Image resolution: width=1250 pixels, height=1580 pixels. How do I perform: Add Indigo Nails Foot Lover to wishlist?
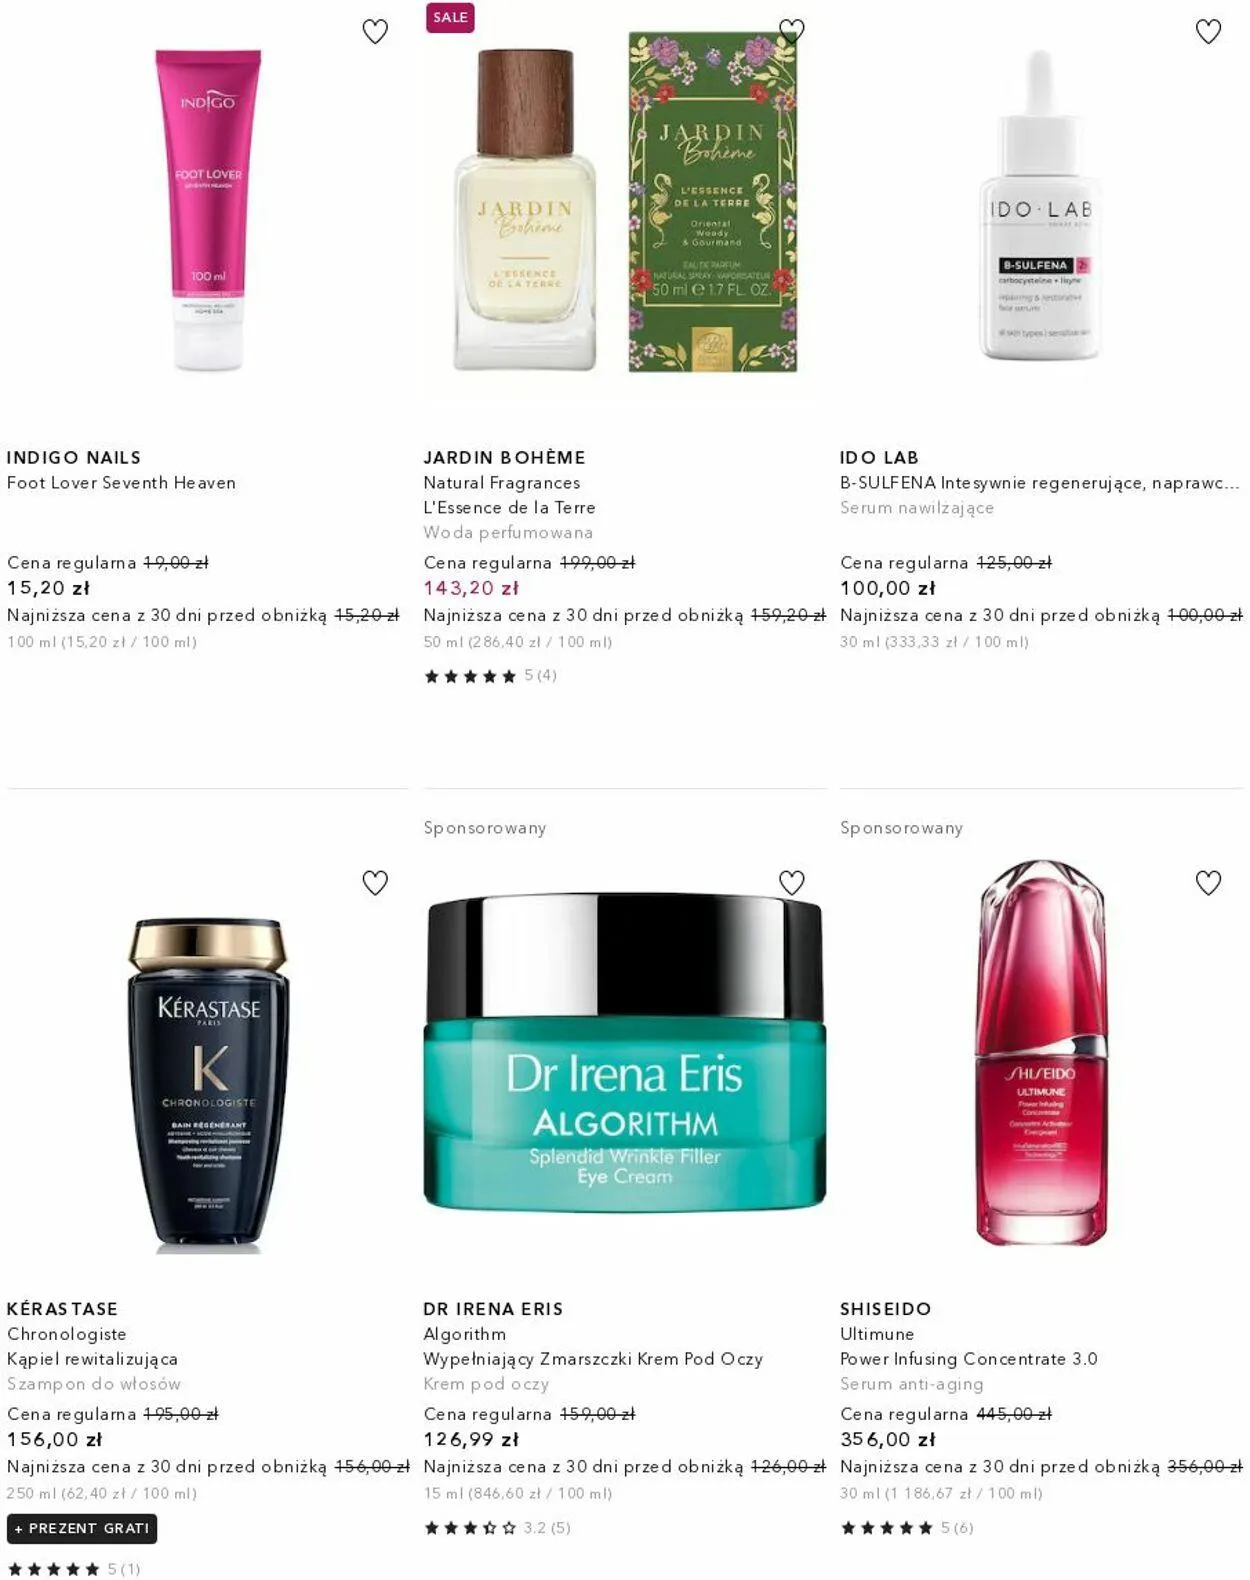click(375, 32)
